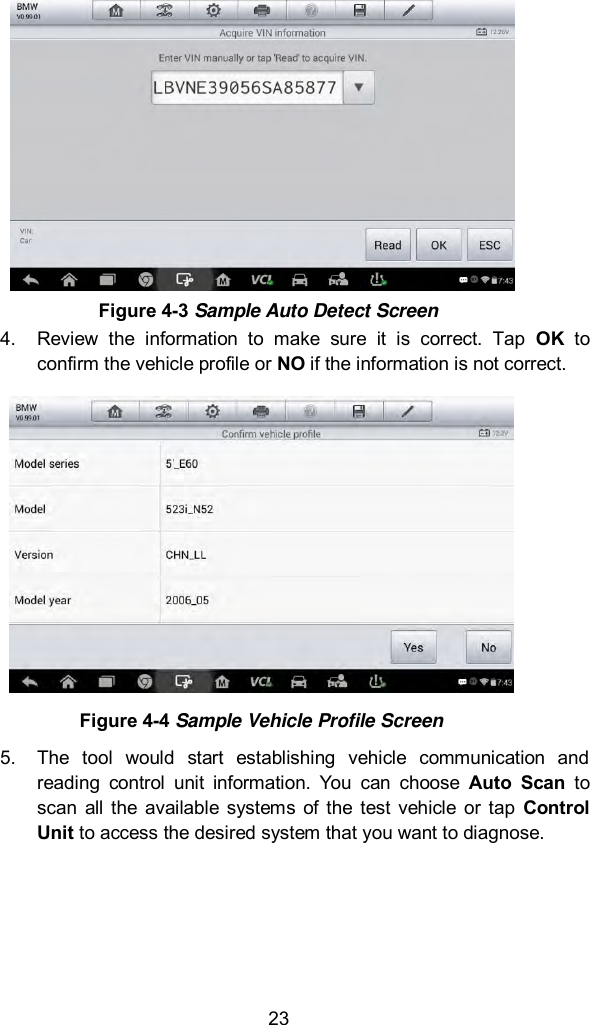
Task: Tap greyed Help icon in Confirm vehicle profile toolbar
Action: (x=310, y=411)
